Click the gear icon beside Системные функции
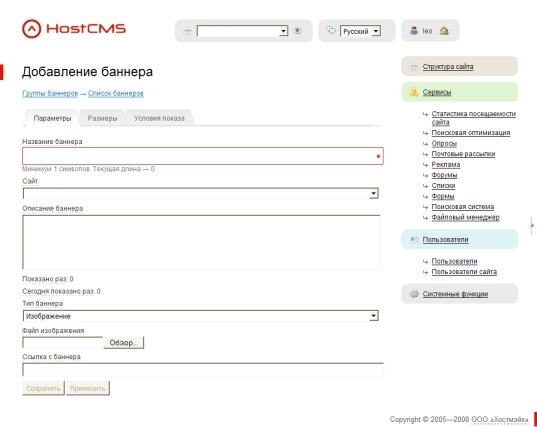Screen dimensions: 537x427 pos(414,294)
